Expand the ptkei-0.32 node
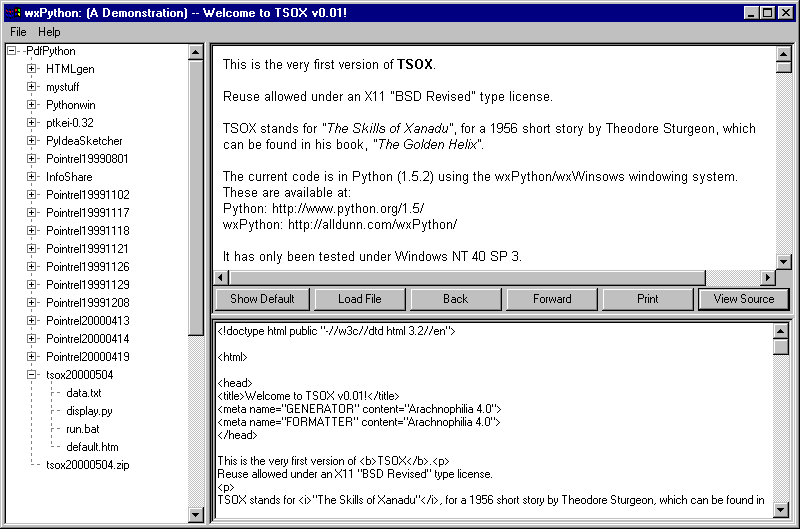The height and width of the screenshot is (529, 800). [x=32, y=122]
